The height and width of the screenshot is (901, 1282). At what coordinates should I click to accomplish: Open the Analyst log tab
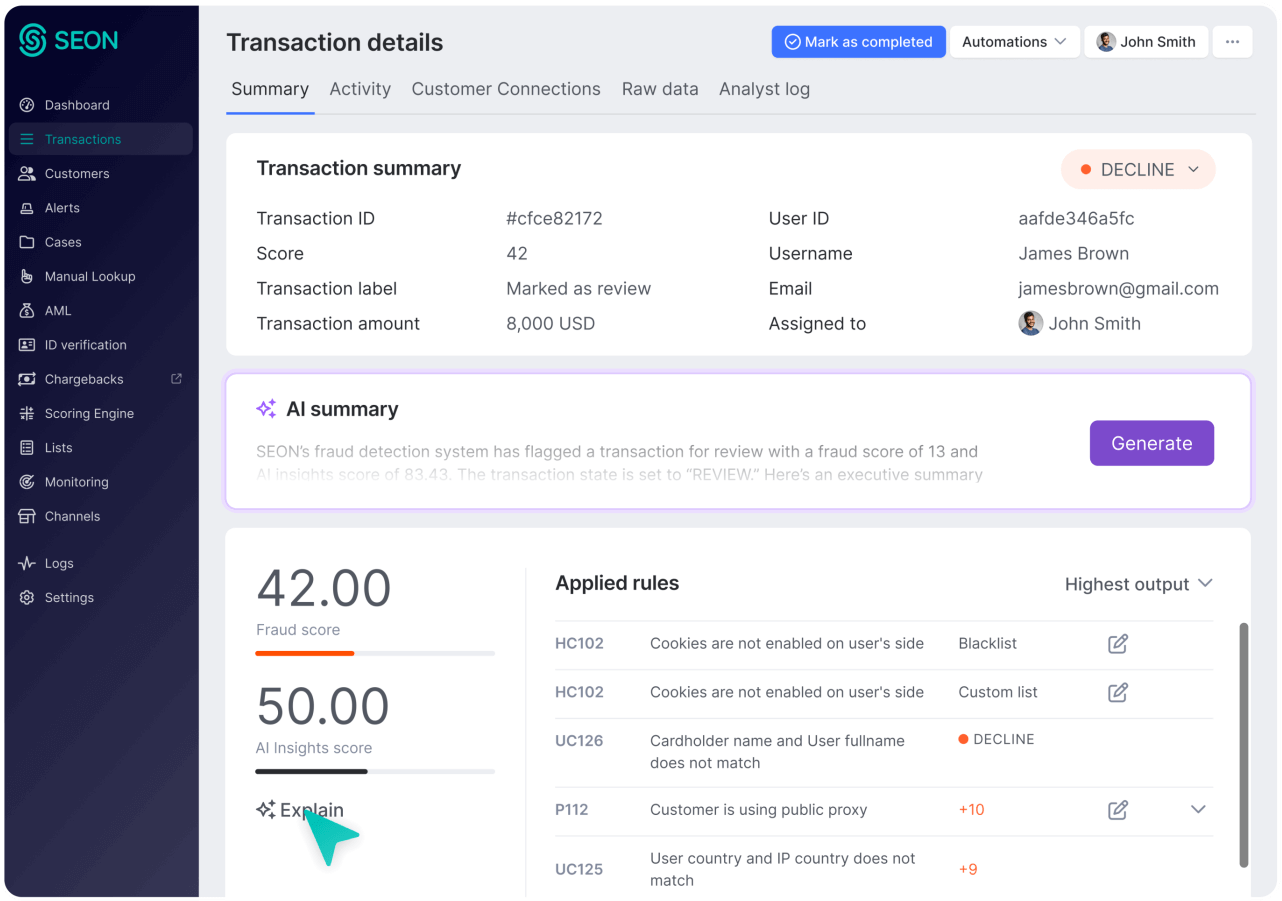pyautogui.click(x=764, y=89)
